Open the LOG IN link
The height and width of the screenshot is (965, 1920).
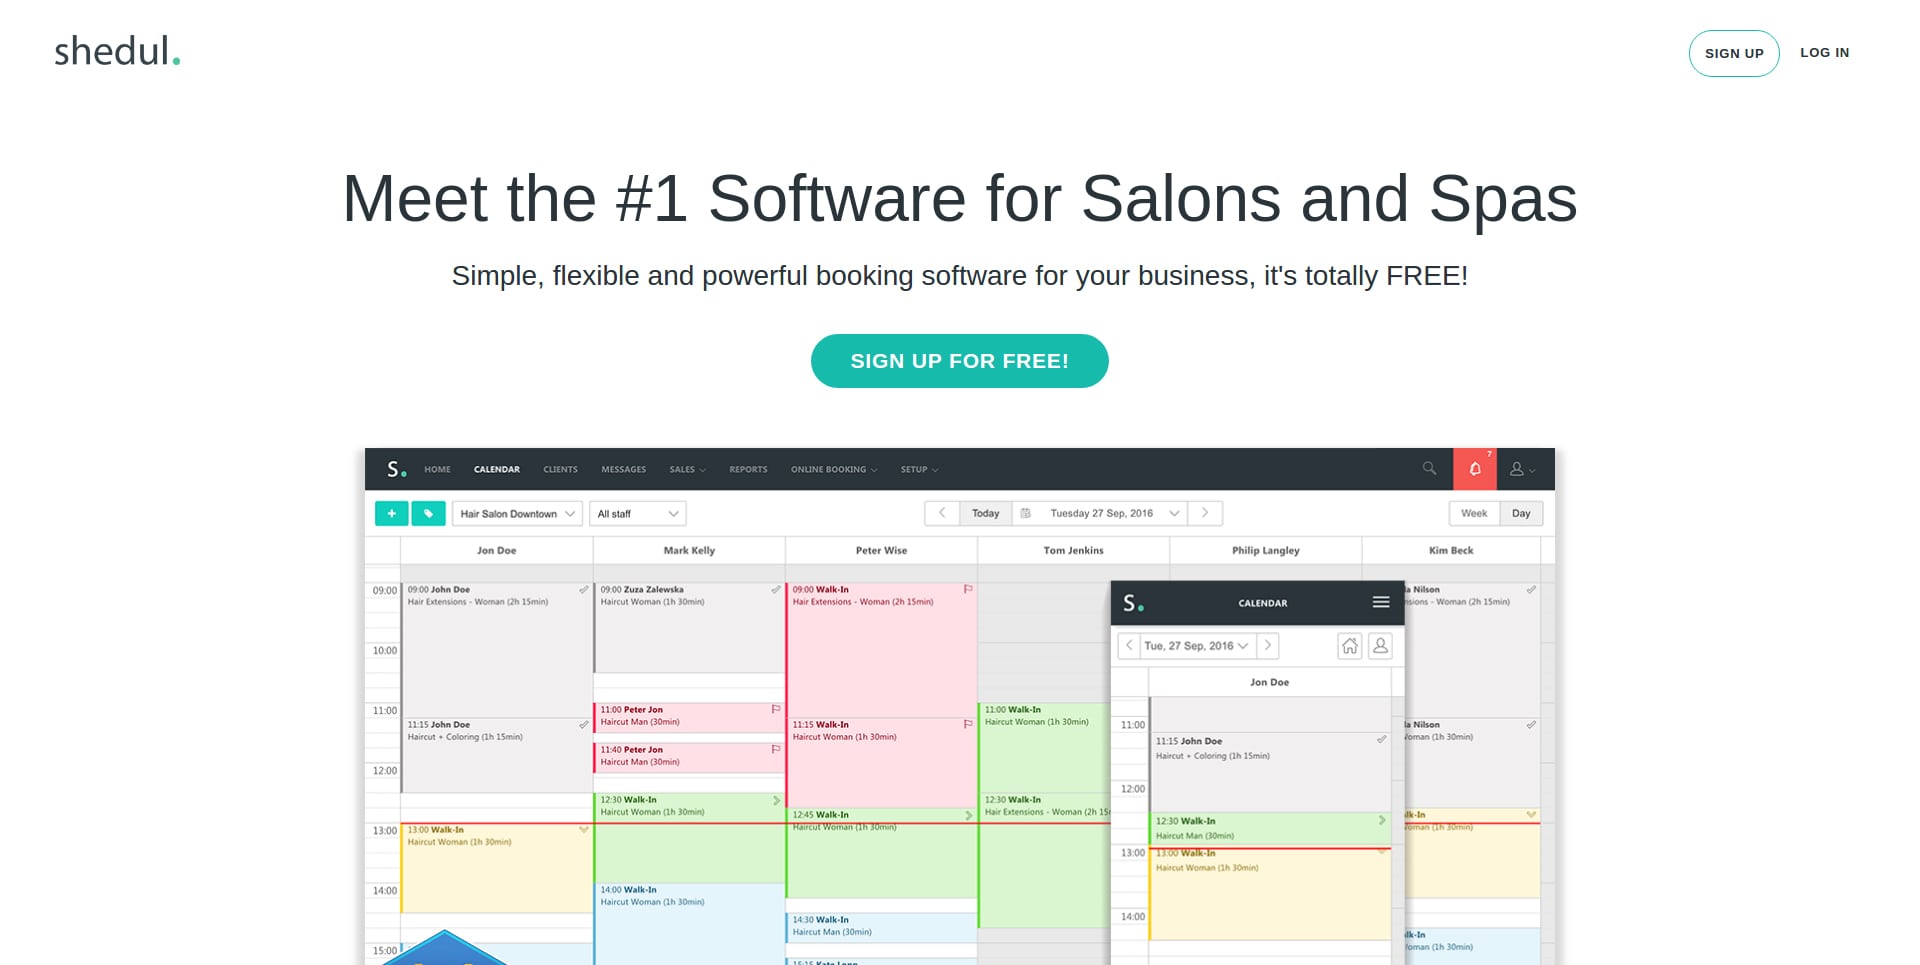pyautogui.click(x=1825, y=53)
